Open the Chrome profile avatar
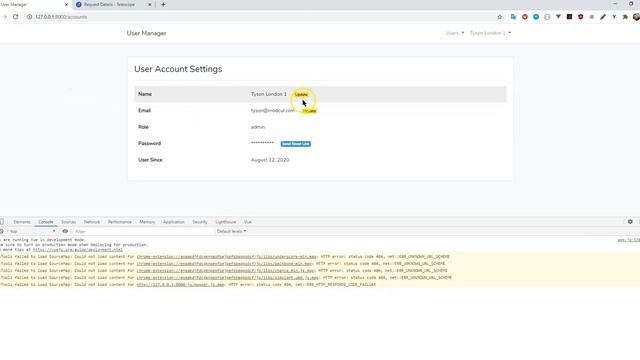 click(x=636, y=17)
